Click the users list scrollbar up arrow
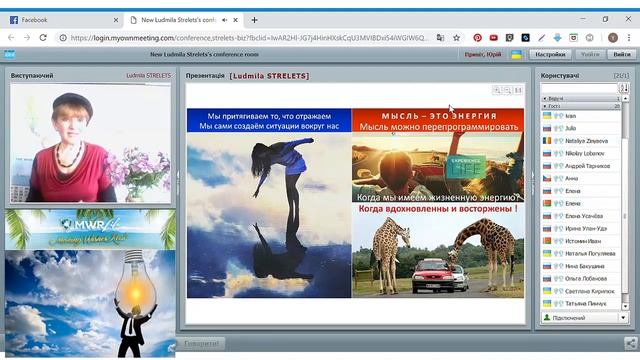This screenshot has height=360, width=640. click(625, 98)
